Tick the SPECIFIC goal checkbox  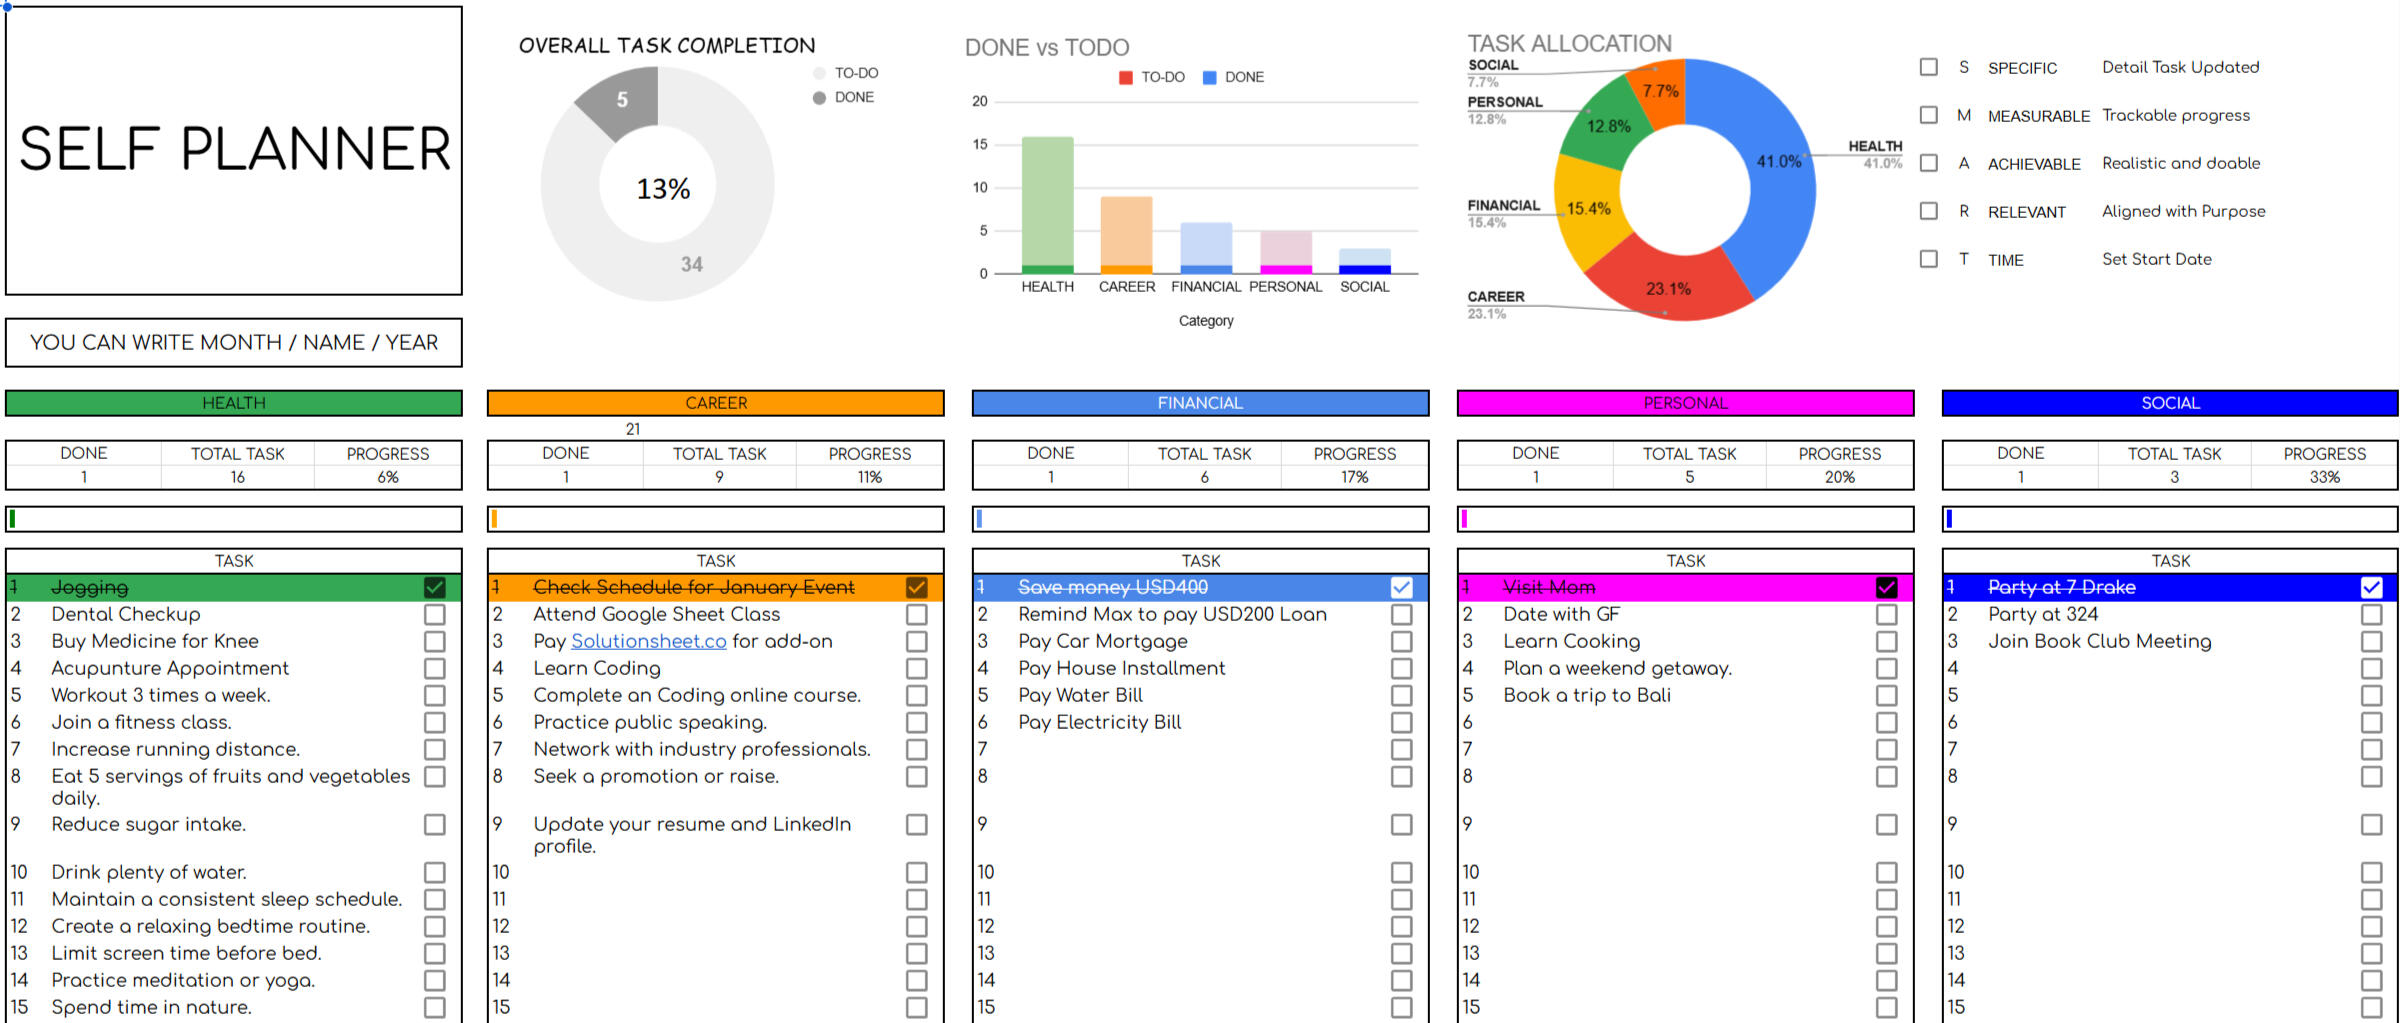1928,67
